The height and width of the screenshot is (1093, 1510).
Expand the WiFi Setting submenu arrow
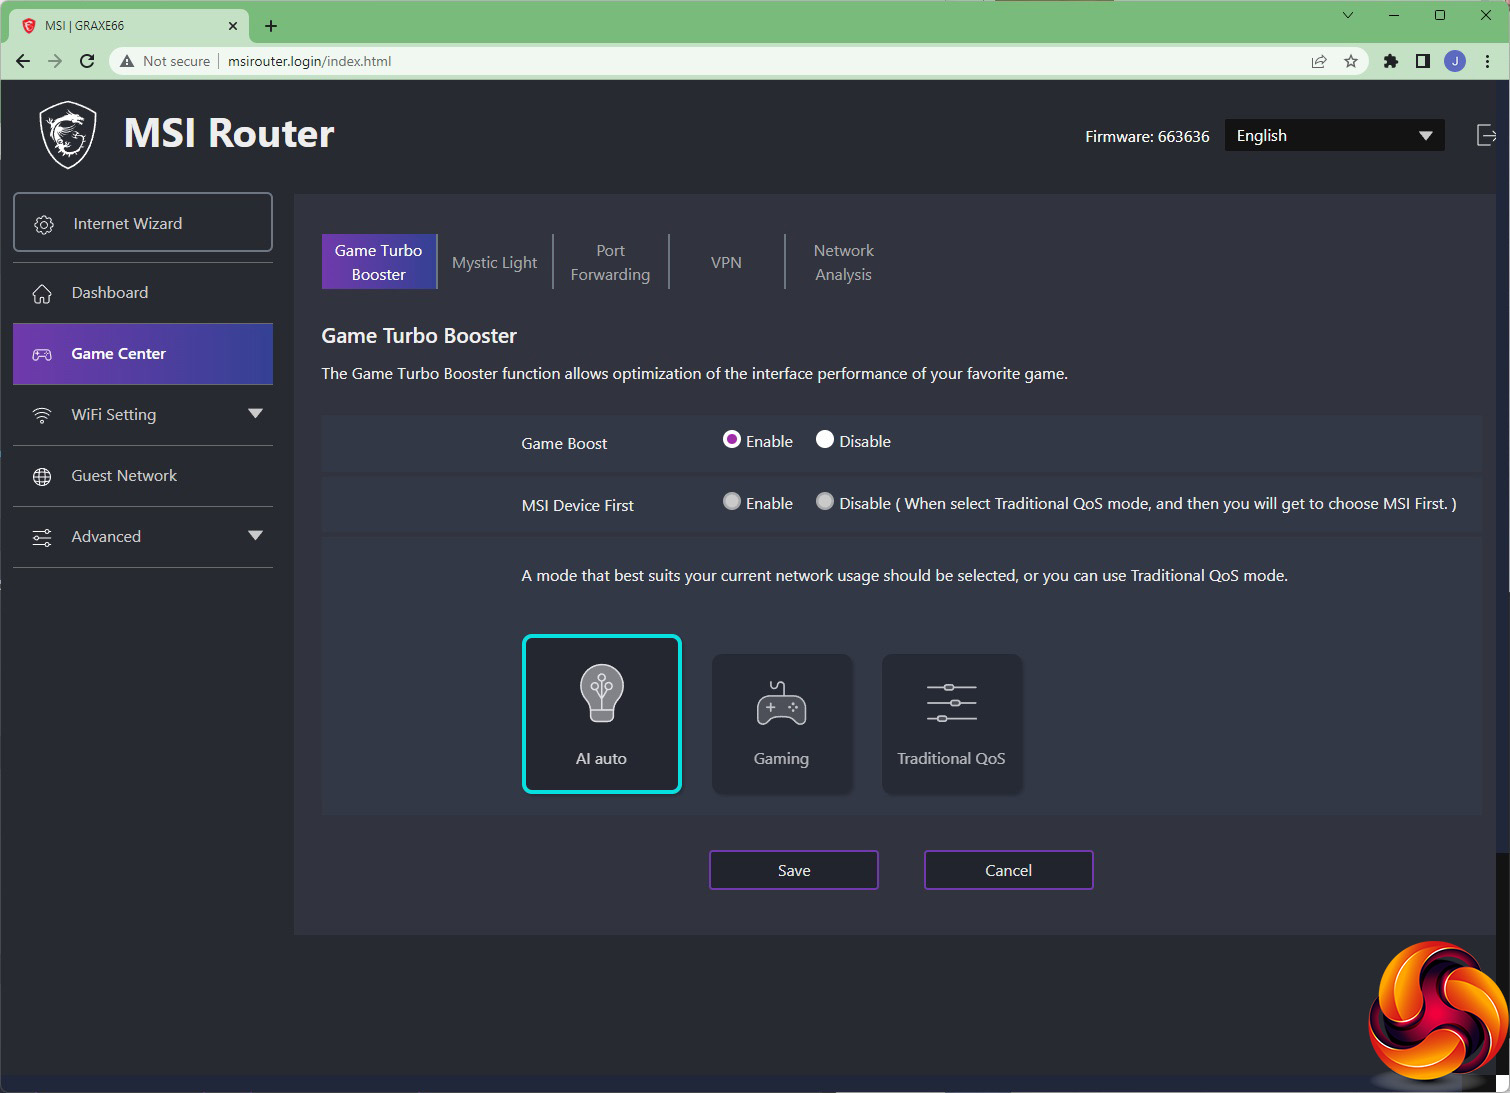click(x=255, y=414)
